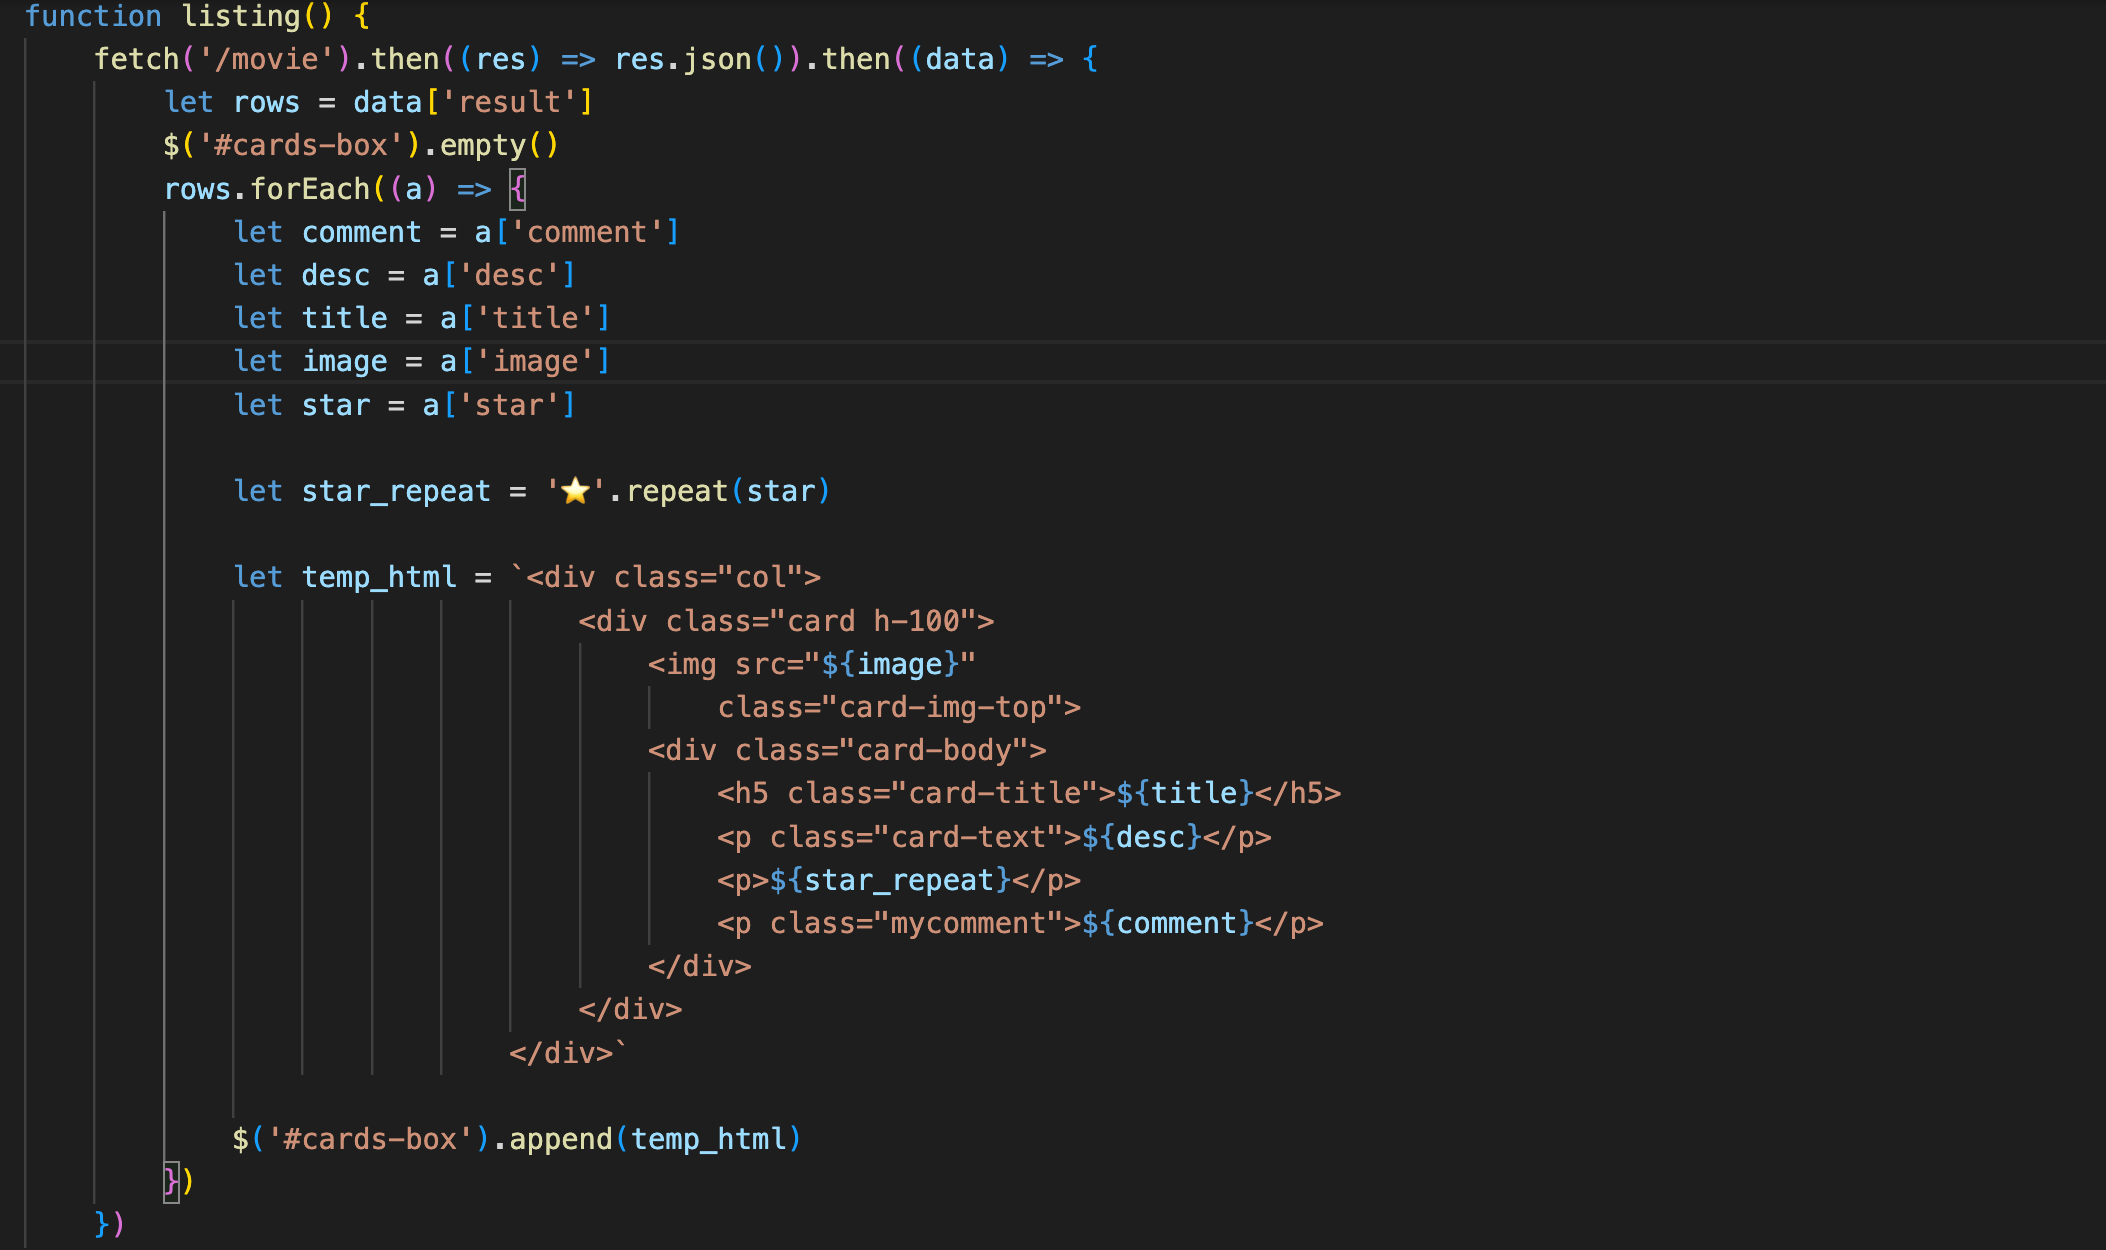The image size is (2106, 1250).
Task: Click the '${desc}' placeholder in card-text paragraph
Action: point(1142,837)
